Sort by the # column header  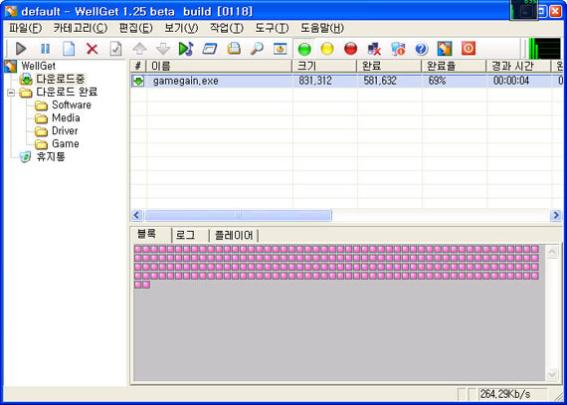coord(138,66)
